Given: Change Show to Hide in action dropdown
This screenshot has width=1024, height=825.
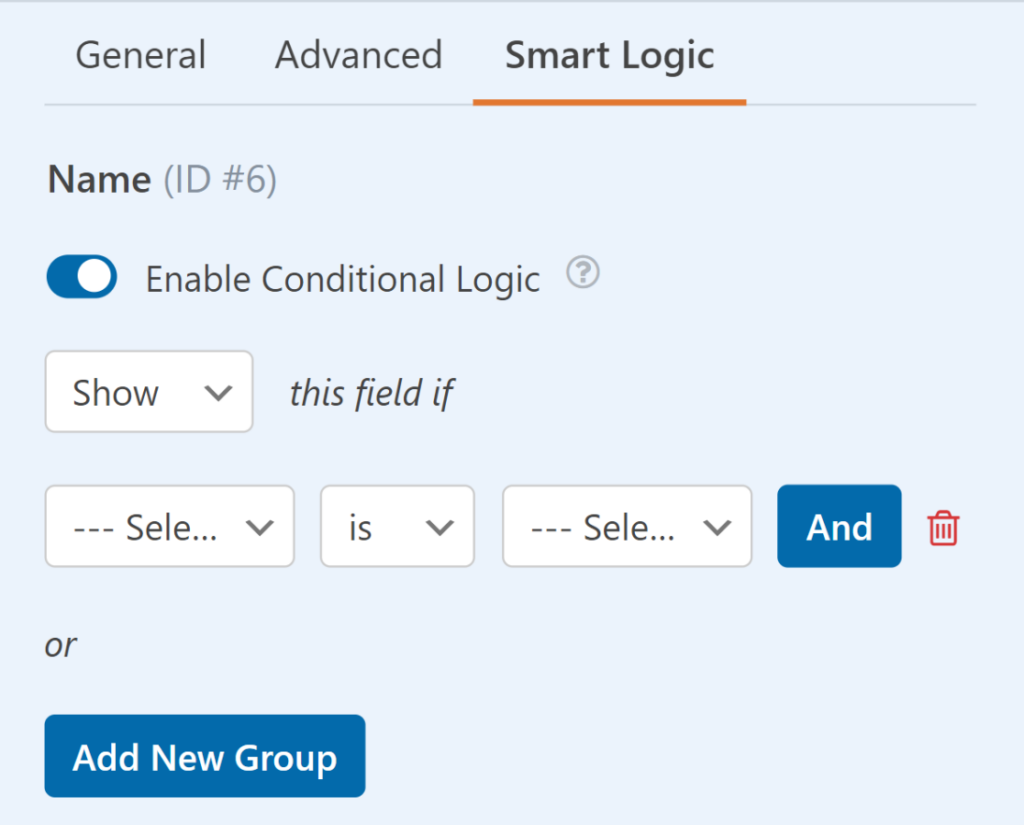Looking at the screenshot, I should pyautogui.click(x=148, y=392).
